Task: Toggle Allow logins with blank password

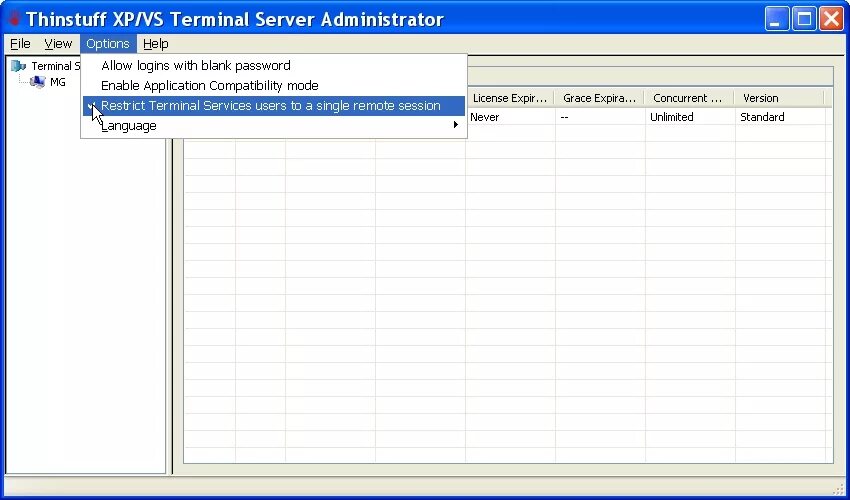Action: pyautogui.click(x=274, y=66)
